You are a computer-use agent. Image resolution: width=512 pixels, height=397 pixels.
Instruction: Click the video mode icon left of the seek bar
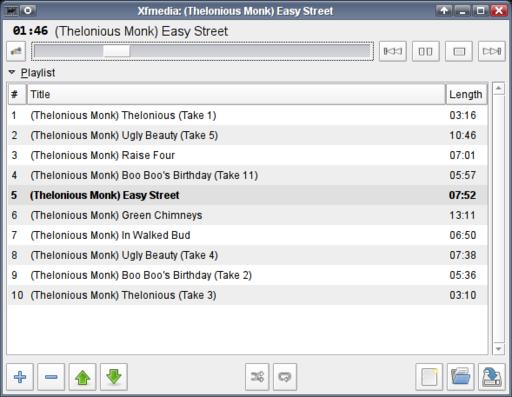pyautogui.click(x=16, y=51)
